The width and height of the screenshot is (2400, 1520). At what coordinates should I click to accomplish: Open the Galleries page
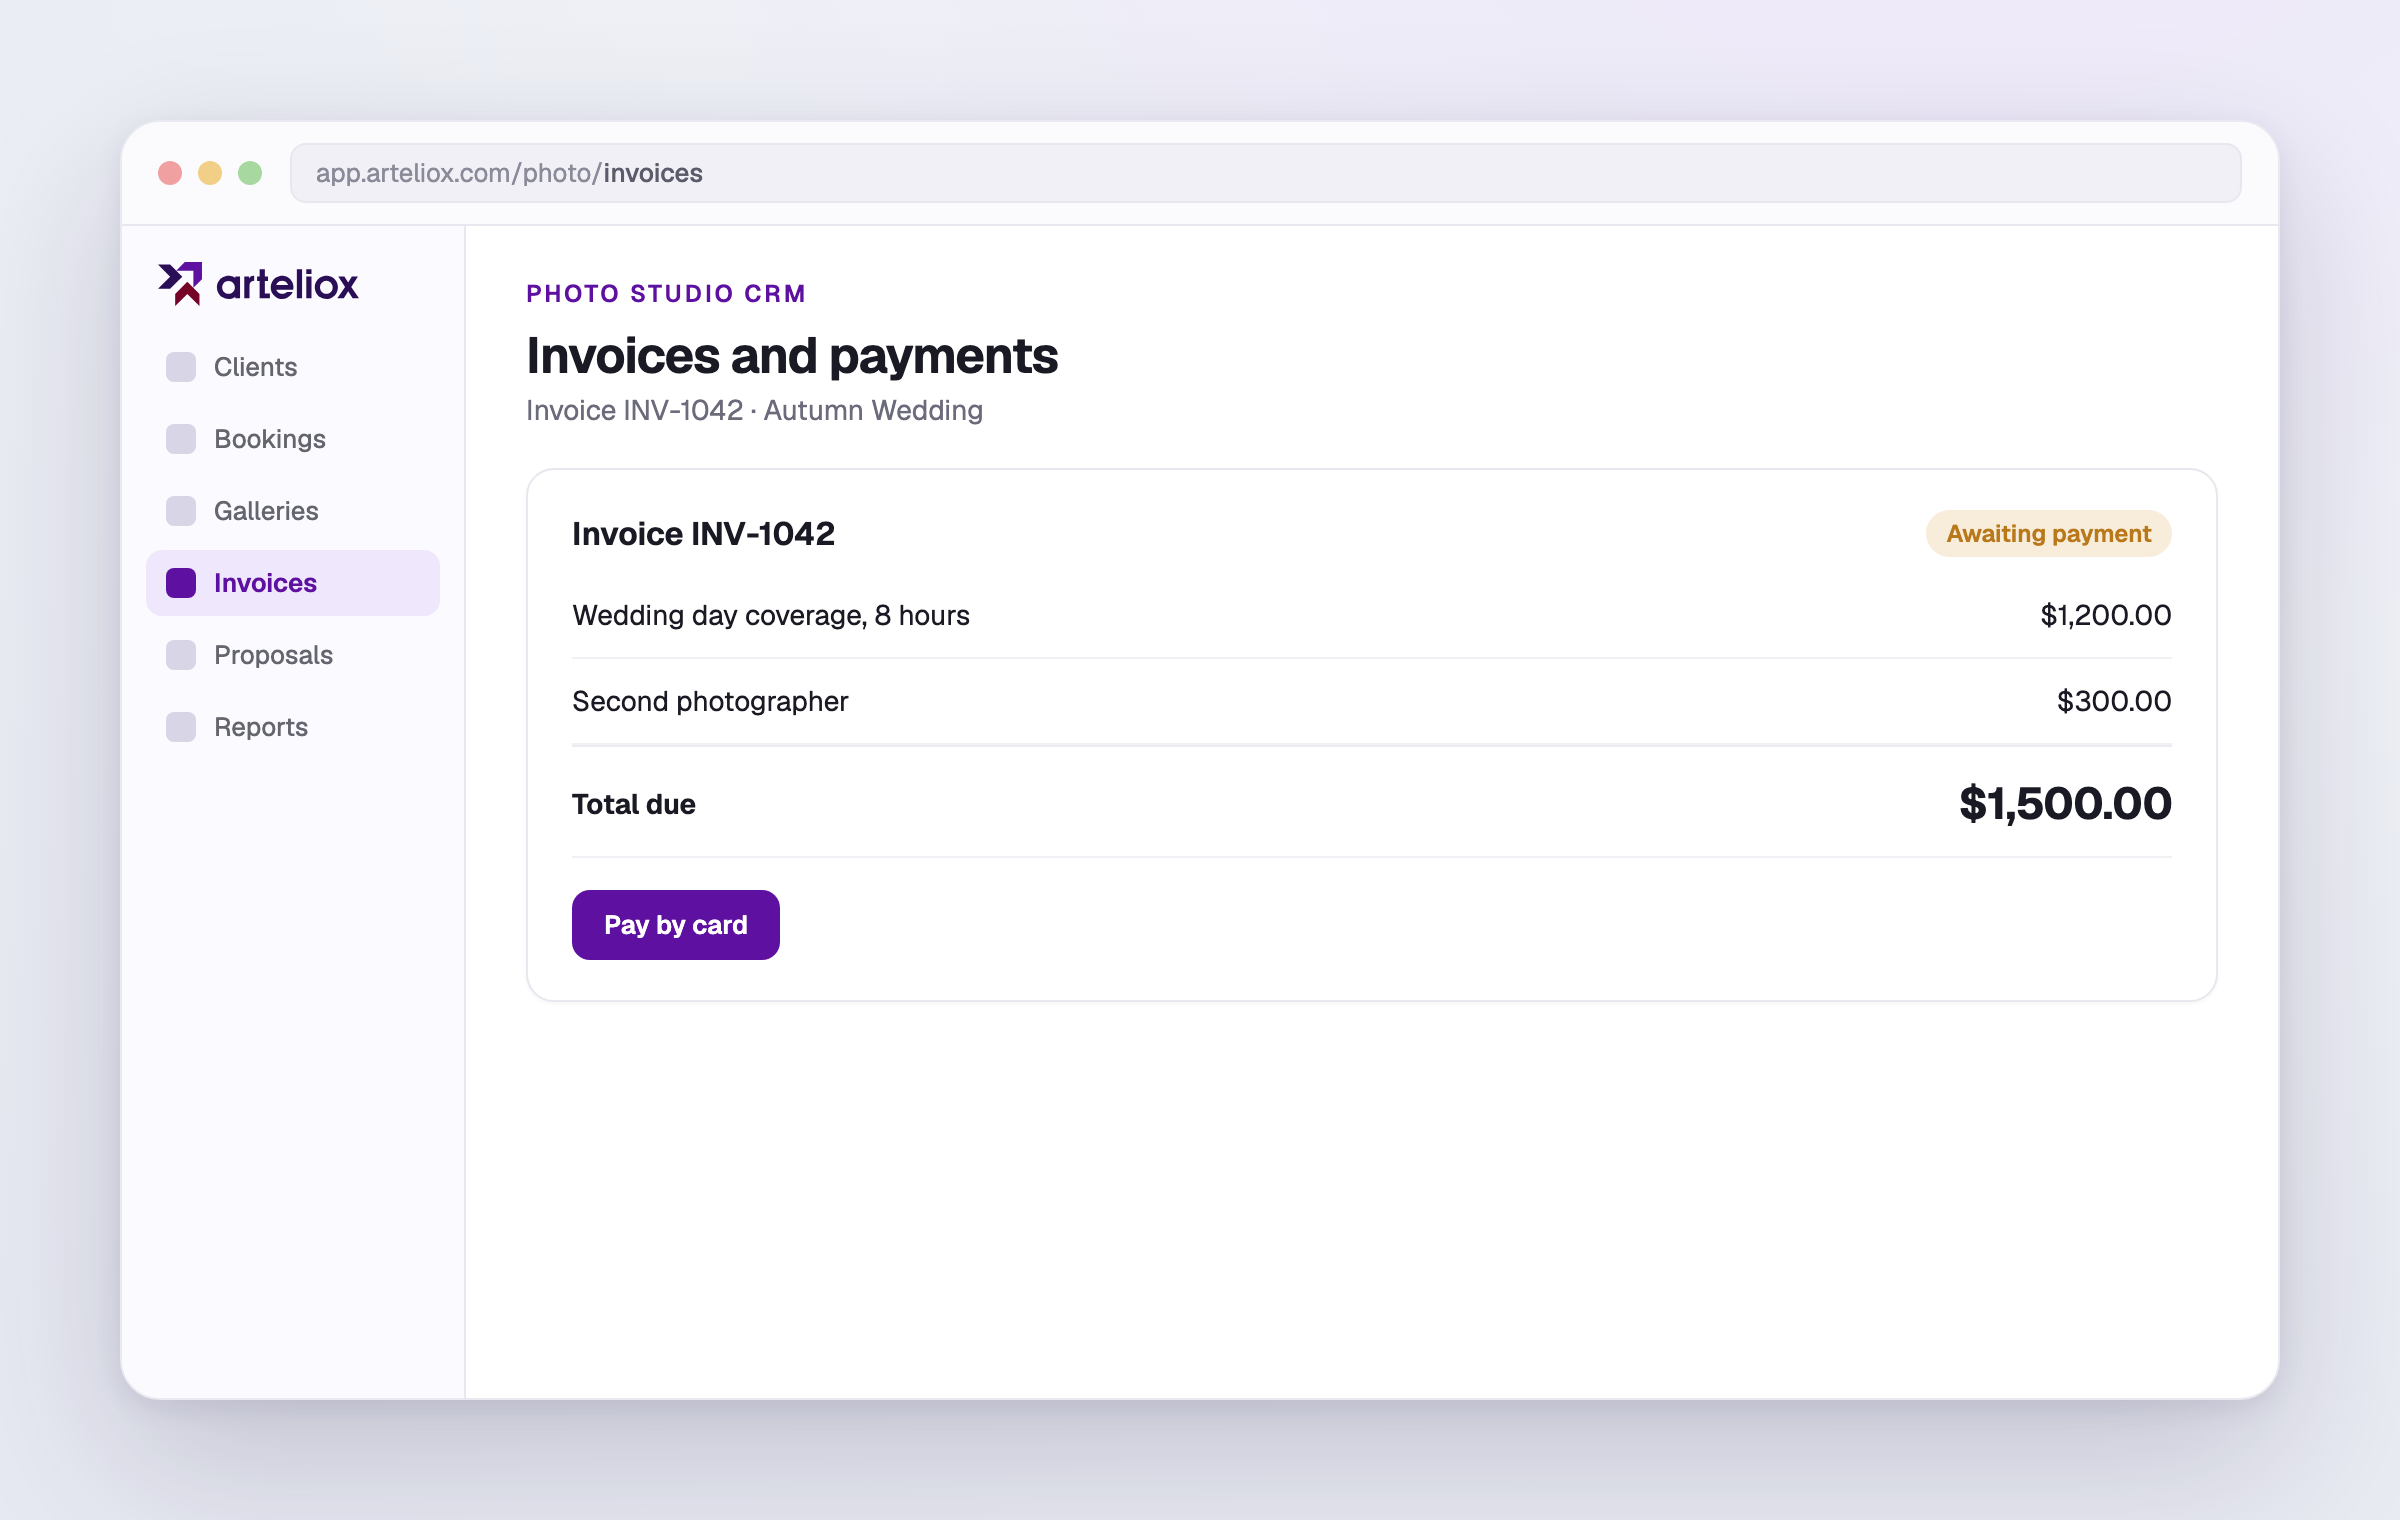(293, 511)
